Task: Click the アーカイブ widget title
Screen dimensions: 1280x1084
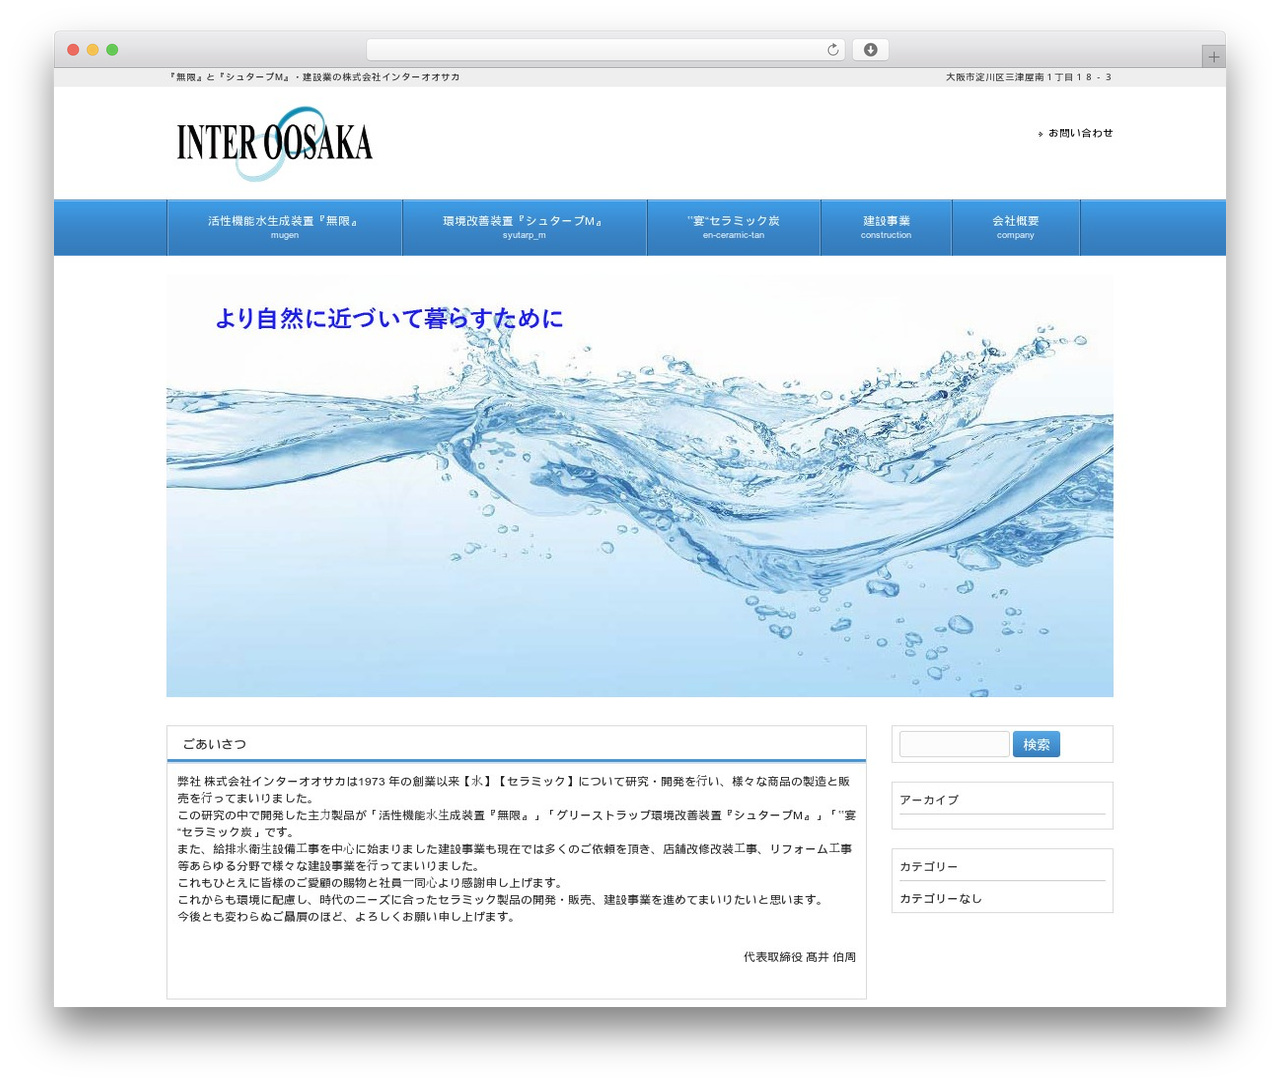Action: tap(929, 800)
